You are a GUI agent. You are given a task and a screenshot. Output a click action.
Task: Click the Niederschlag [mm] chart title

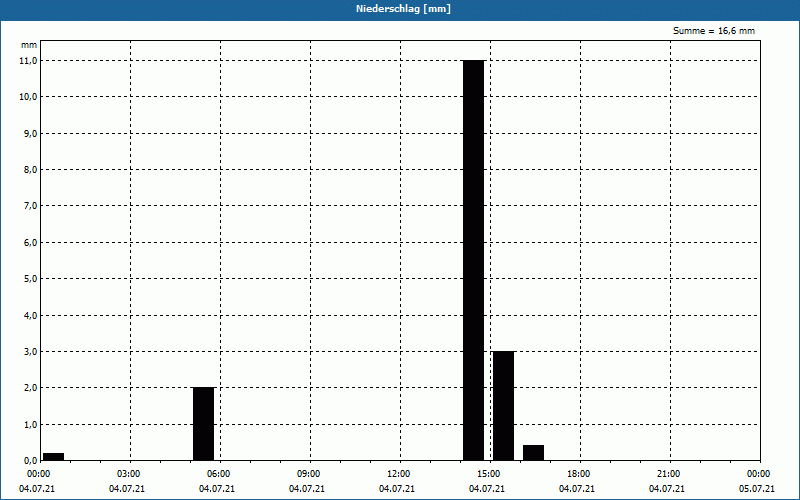pyautogui.click(x=403, y=9)
